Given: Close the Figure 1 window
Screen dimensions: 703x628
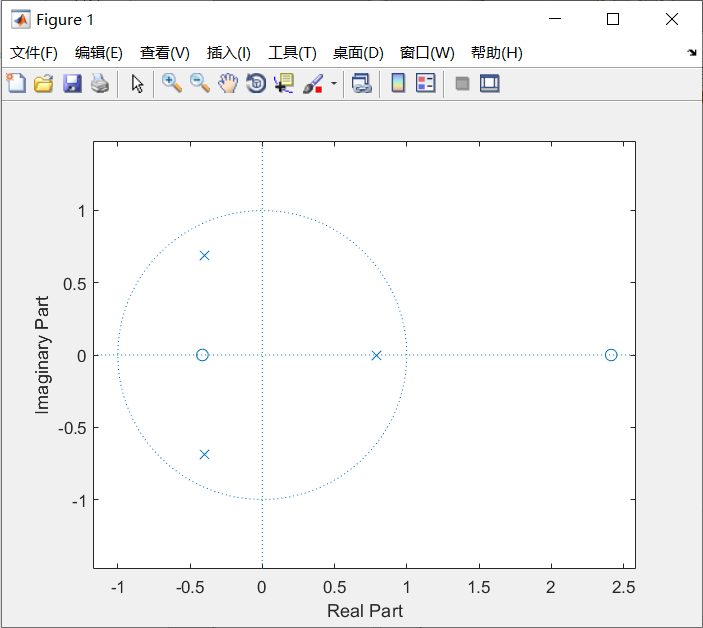Looking at the screenshot, I should tap(672, 19).
